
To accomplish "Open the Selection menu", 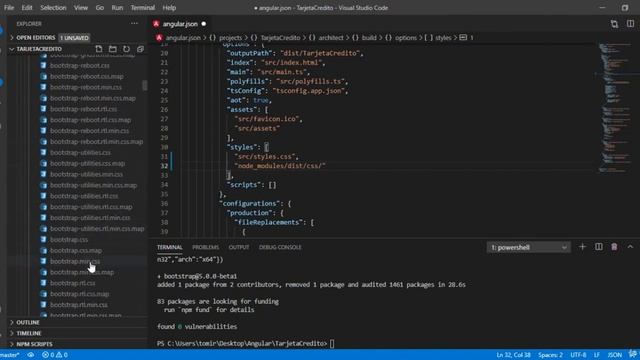I will (x=53, y=8).
